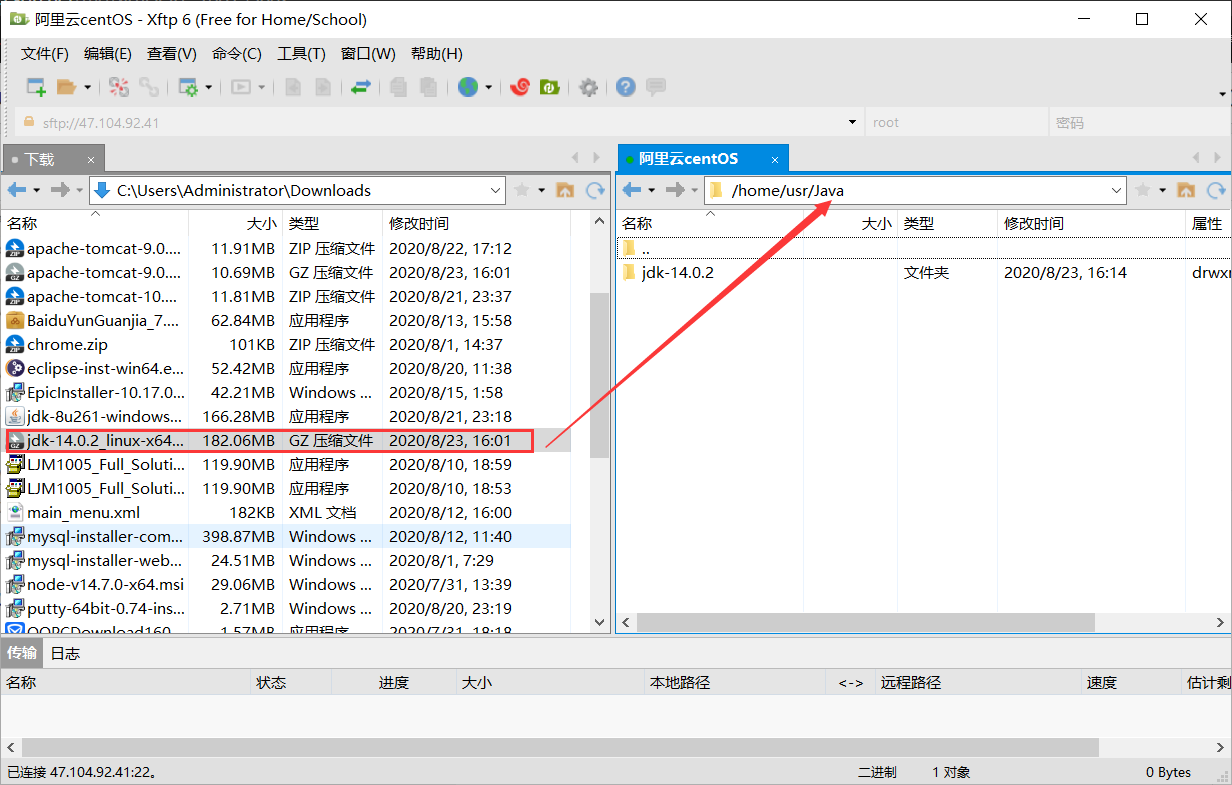Switch to the 传输 tab
1232x785 pixels.
click(x=22, y=654)
